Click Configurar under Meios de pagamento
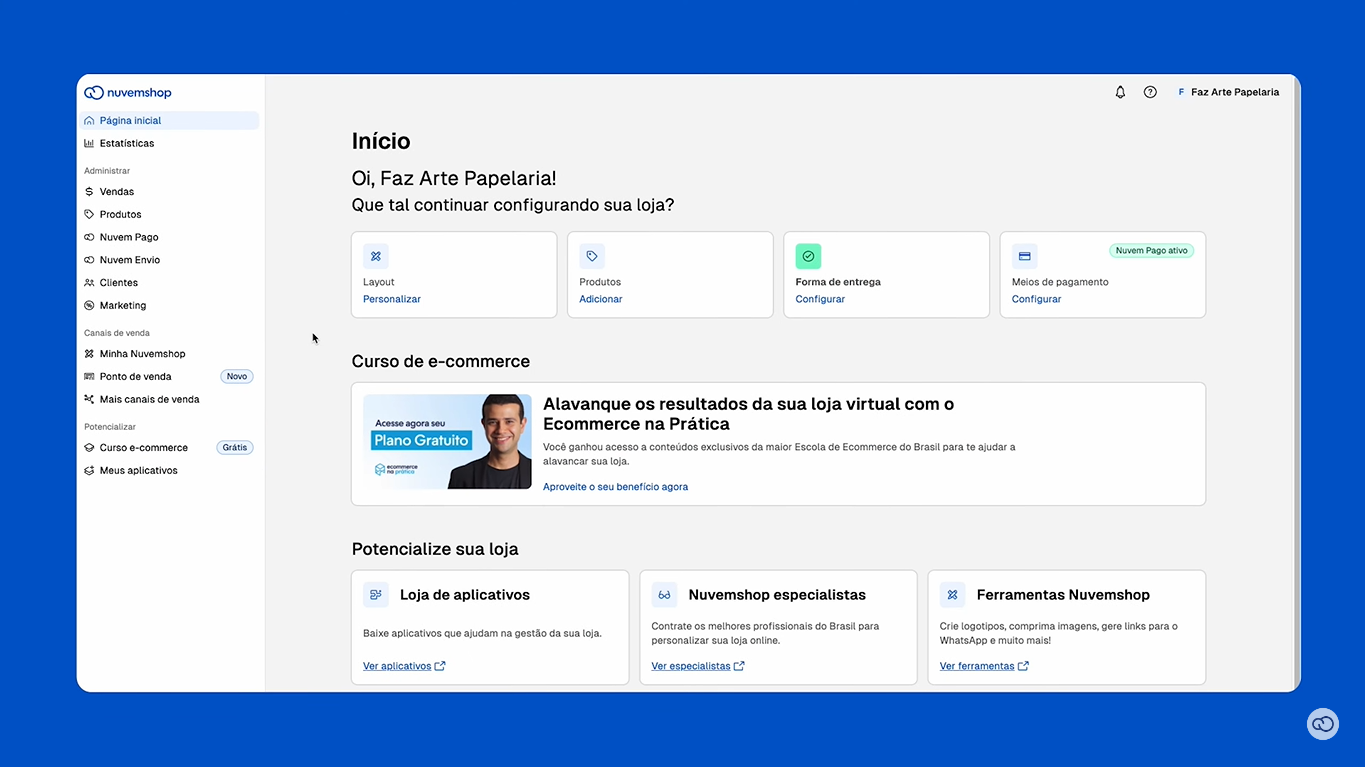The image size is (1365, 767). coord(1036,299)
